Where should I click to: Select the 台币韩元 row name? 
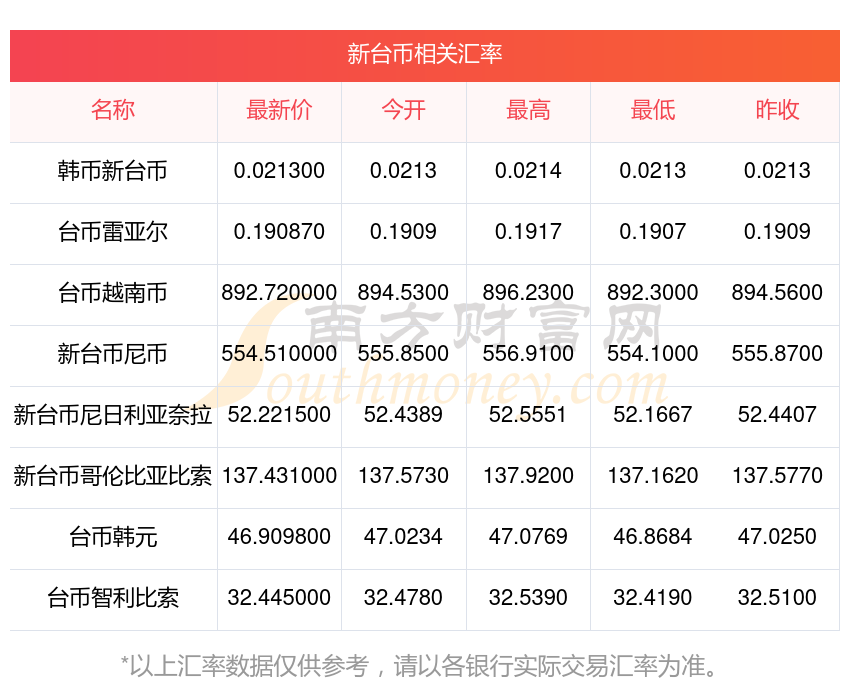[113, 537]
